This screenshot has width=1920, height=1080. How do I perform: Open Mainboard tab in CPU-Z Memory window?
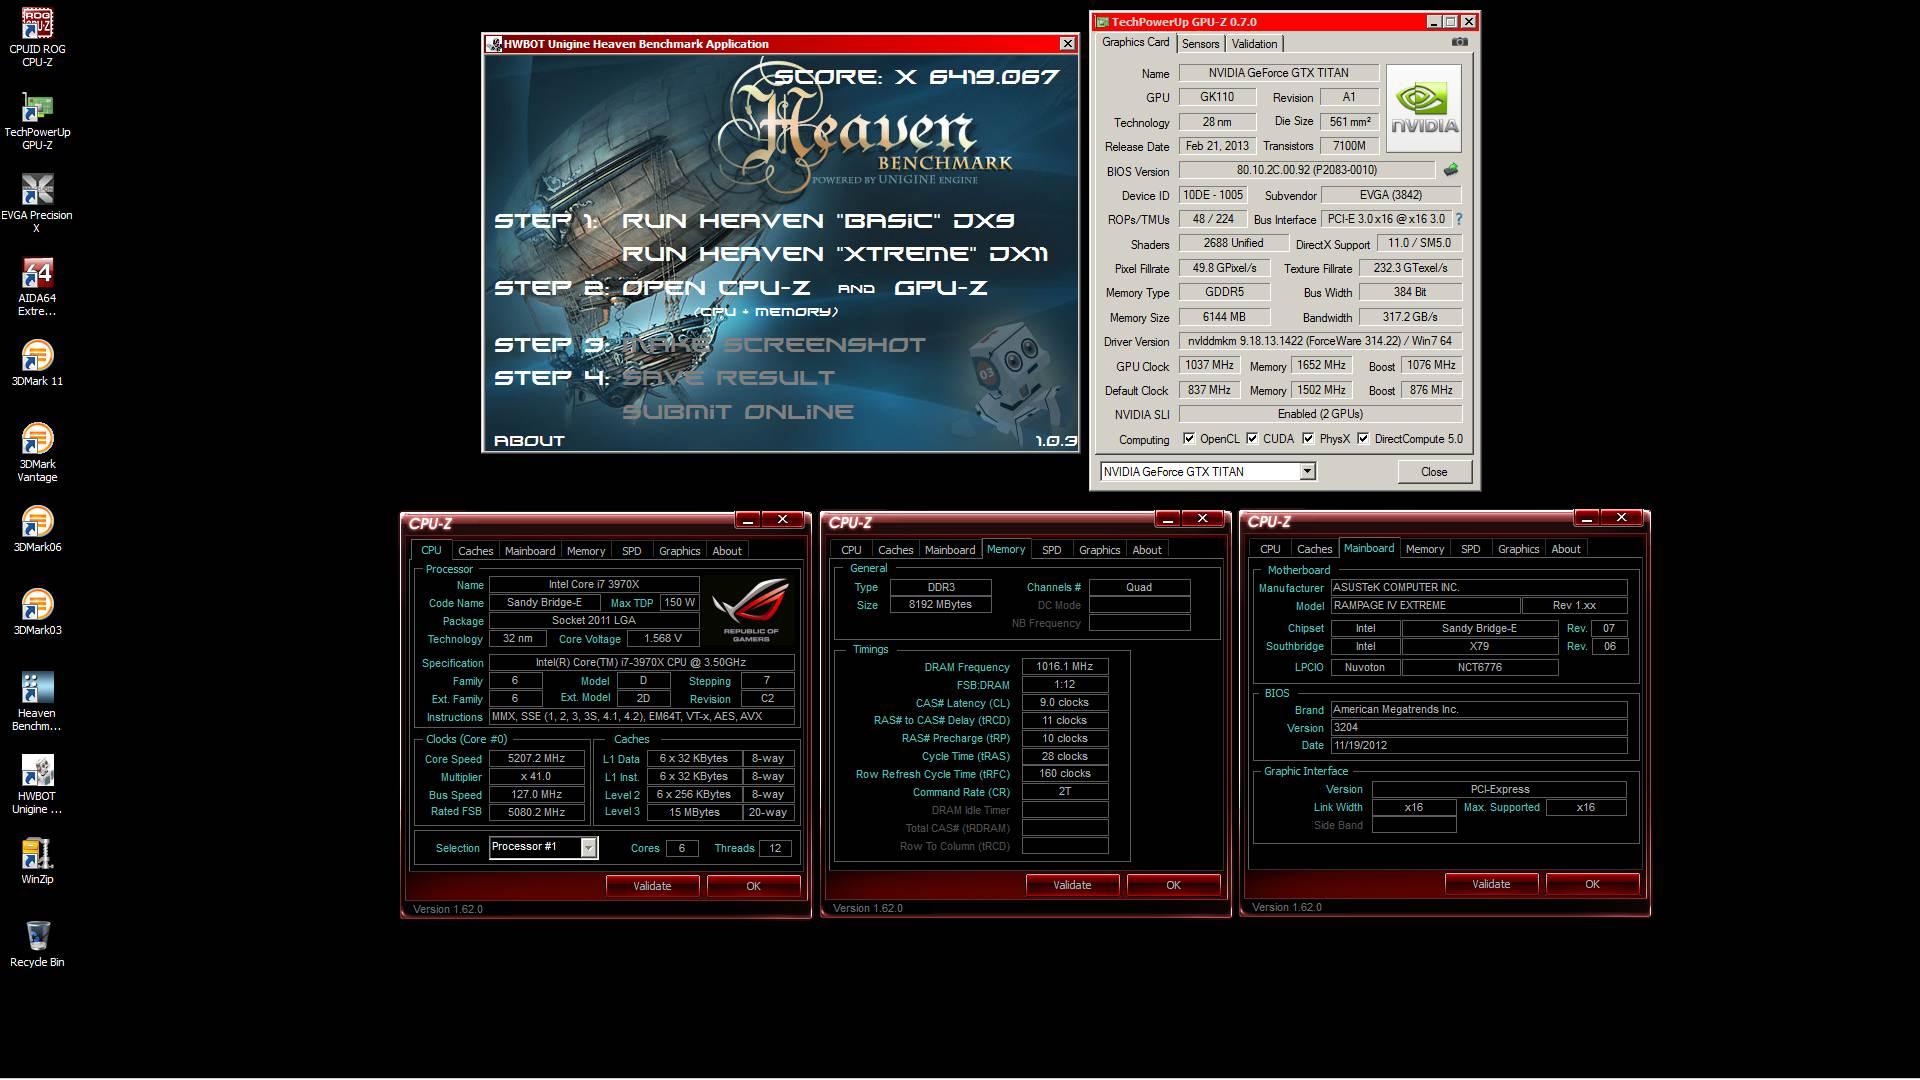949,550
